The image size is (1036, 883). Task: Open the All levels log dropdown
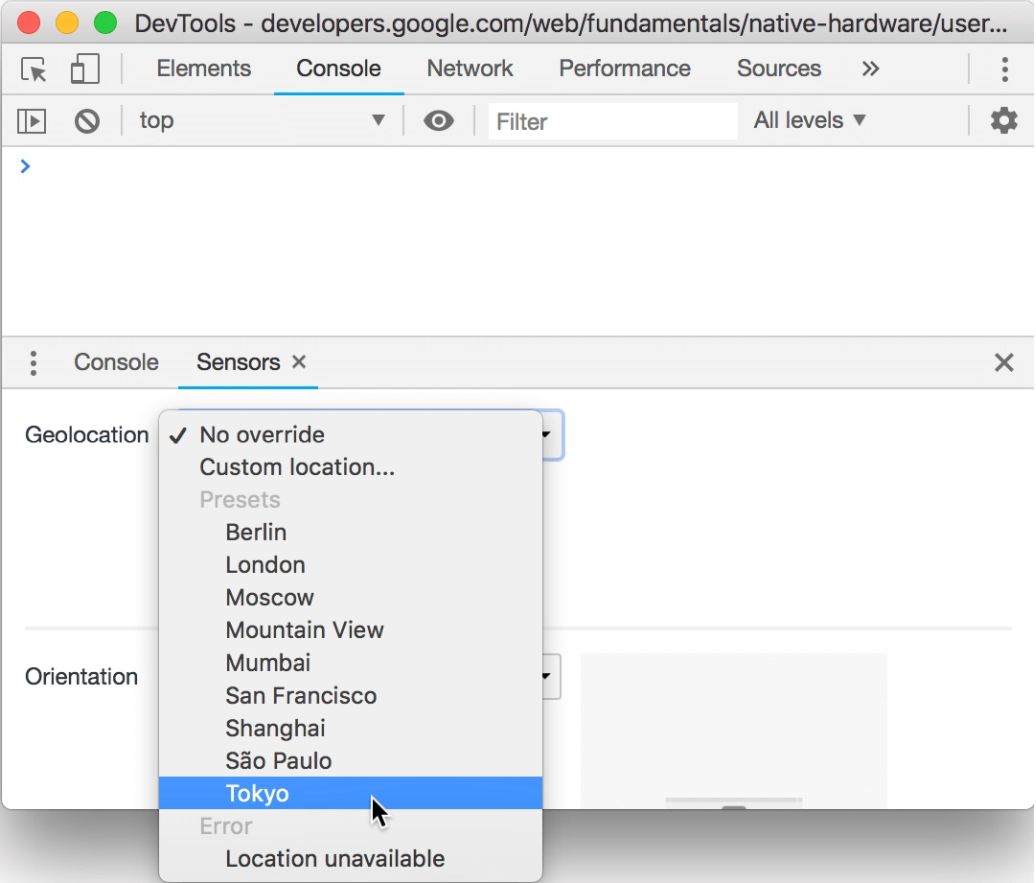pos(810,120)
